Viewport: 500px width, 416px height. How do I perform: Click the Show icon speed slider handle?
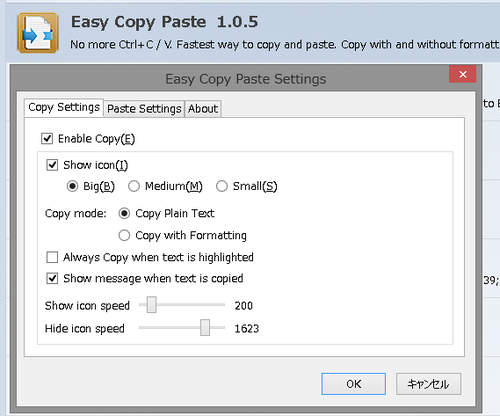152,305
